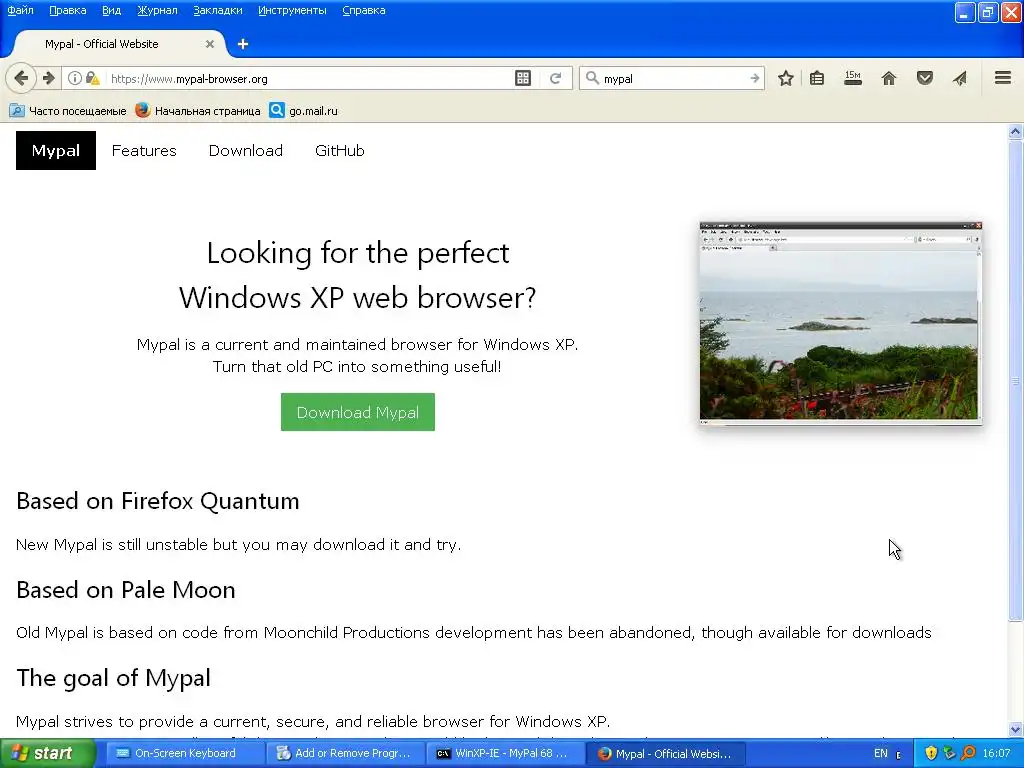Screen dimensions: 1024x768
Task: Open the tile grid icon in address bar
Action: 522,78
